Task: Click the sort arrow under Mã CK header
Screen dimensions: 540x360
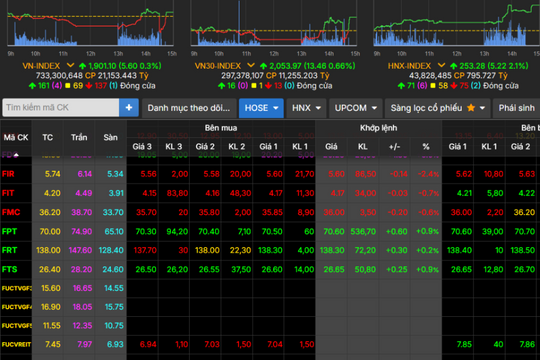Action: pos(16,155)
